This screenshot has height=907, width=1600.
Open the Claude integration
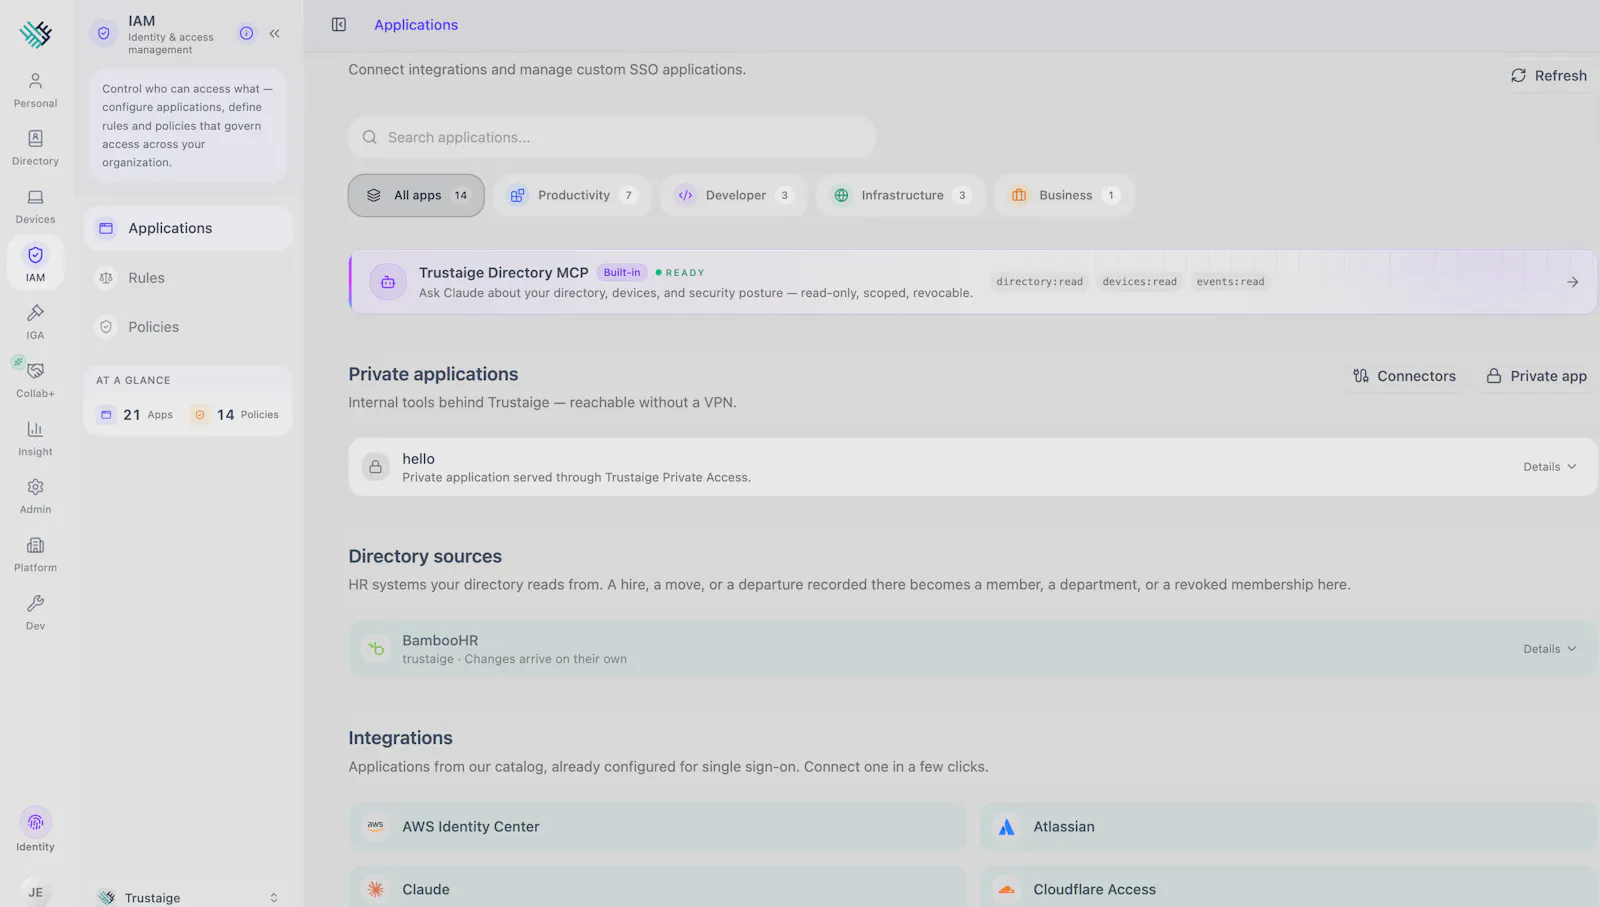tap(657, 889)
